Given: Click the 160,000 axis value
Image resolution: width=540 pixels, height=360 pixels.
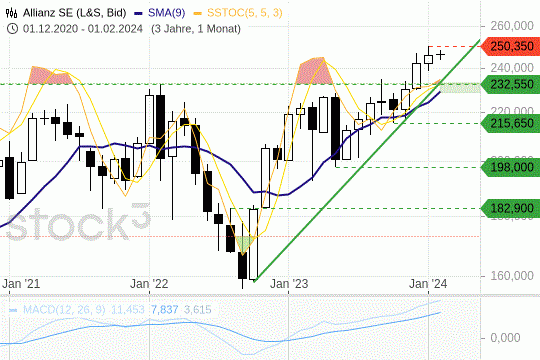Looking at the screenshot, I should coord(512,276).
